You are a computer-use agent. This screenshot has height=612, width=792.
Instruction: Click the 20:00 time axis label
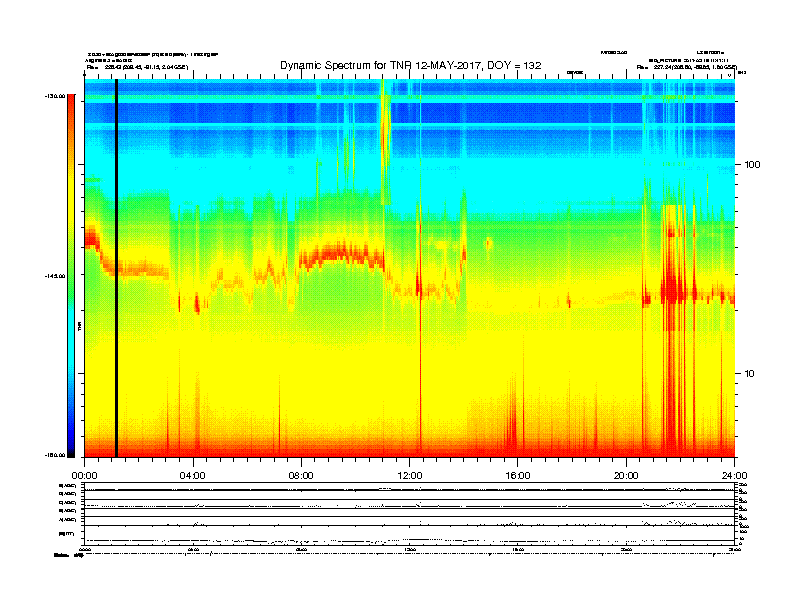(x=626, y=476)
